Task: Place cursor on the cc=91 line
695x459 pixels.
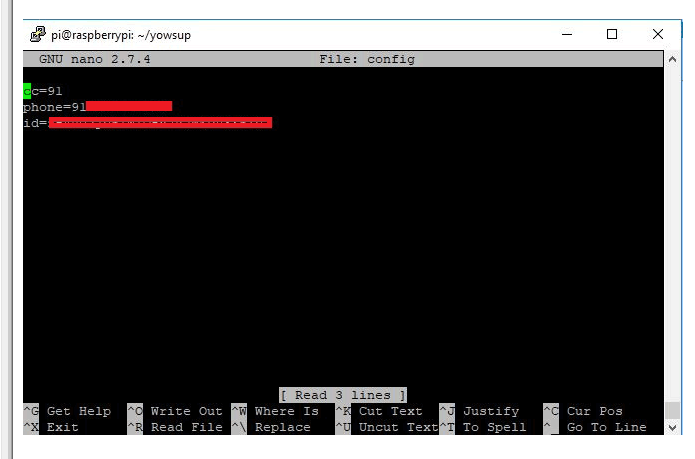Action: 43,91
